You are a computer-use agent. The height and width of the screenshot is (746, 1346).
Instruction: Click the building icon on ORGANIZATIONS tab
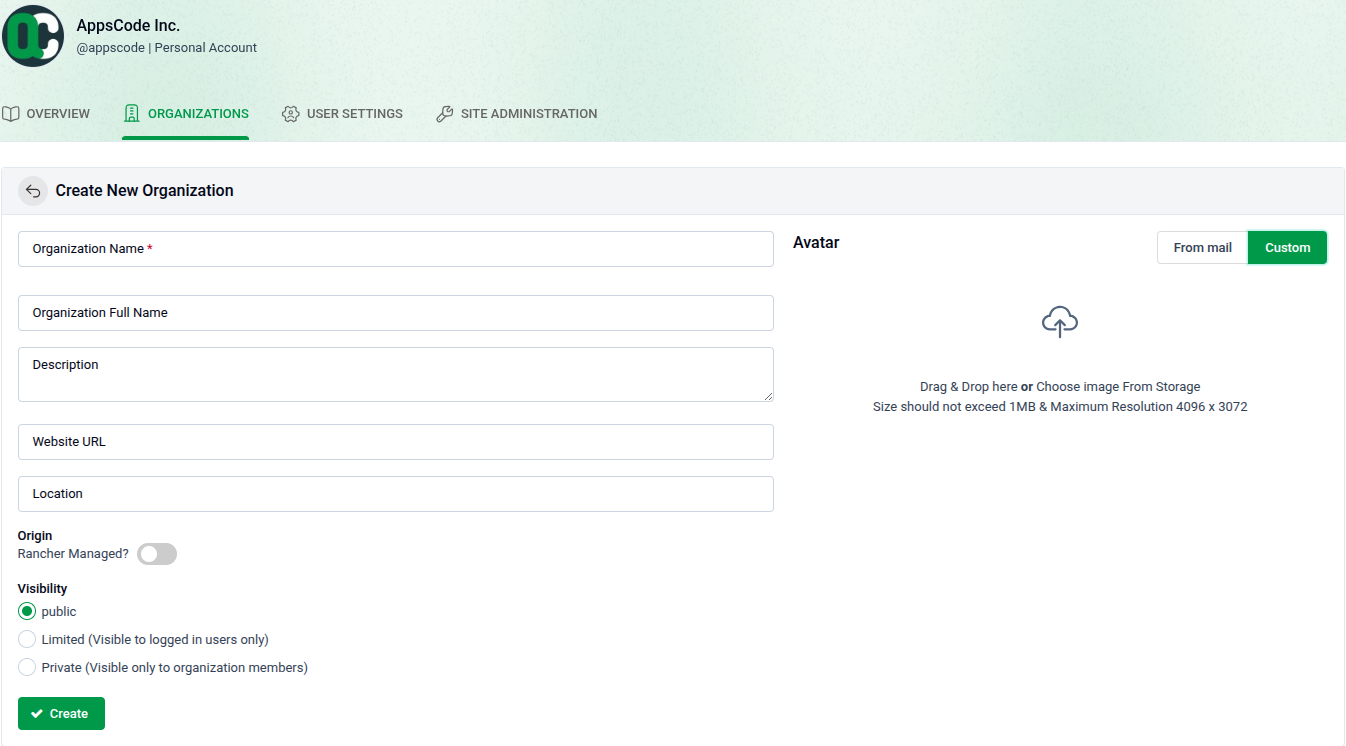point(131,113)
